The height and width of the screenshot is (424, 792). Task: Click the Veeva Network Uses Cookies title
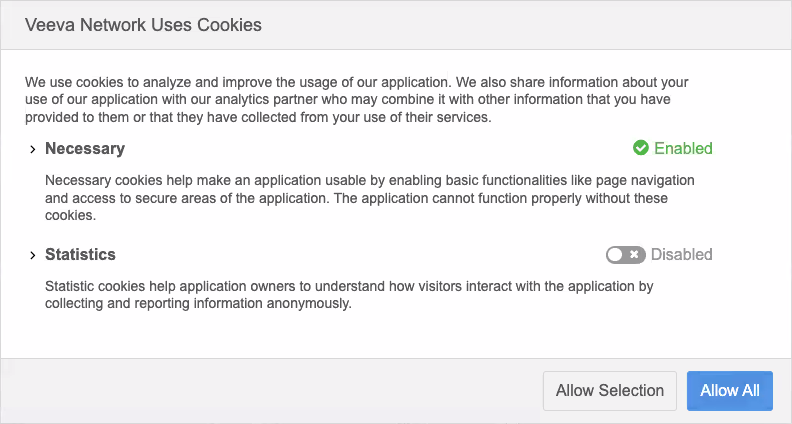pyautogui.click(x=143, y=25)
